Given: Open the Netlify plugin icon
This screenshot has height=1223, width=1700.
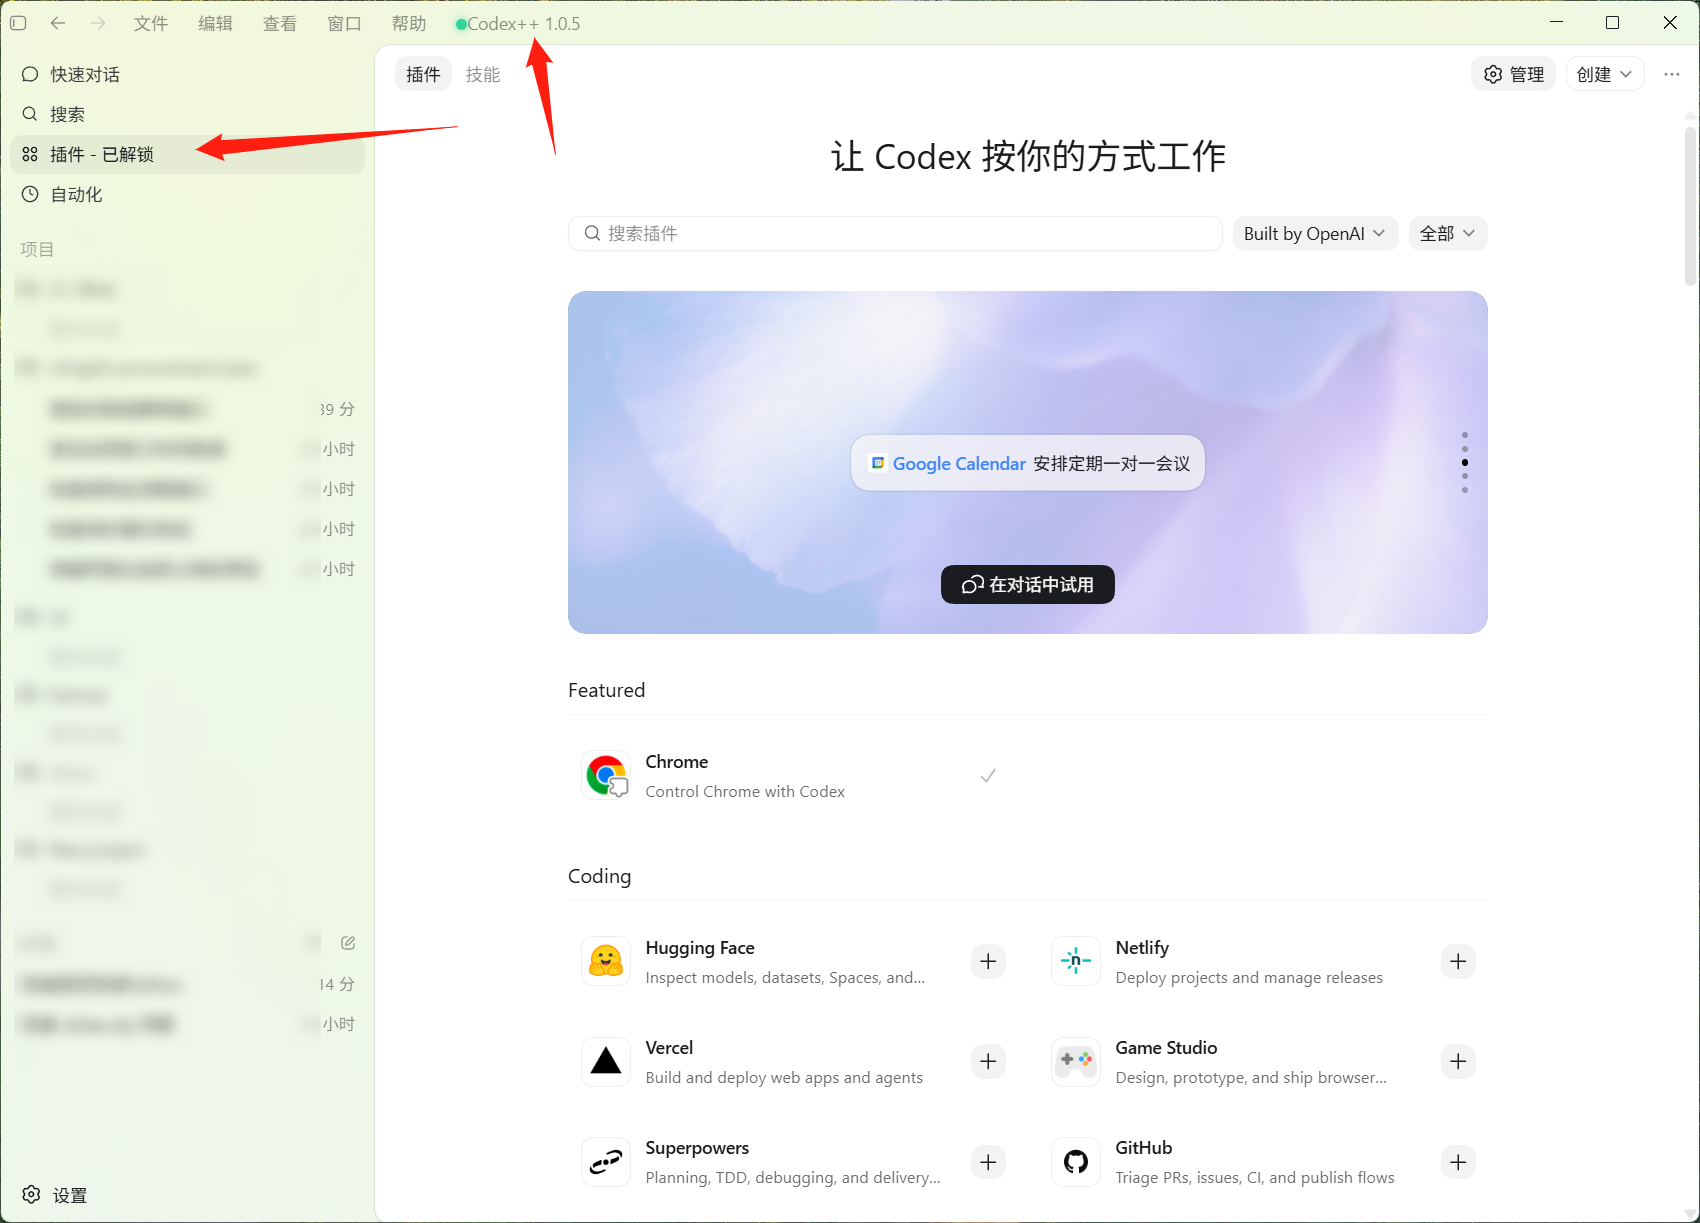Looking at the screenshot, I should pyautogui.click(x=1076, y=961).
